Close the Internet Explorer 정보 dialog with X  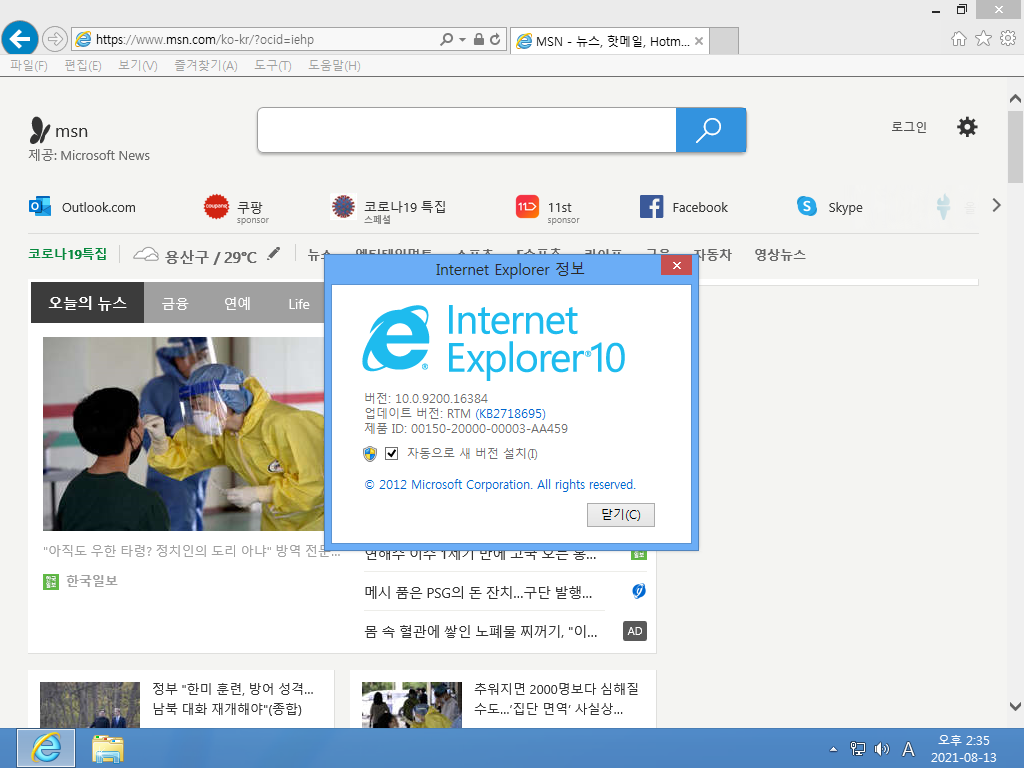point(677,265)
